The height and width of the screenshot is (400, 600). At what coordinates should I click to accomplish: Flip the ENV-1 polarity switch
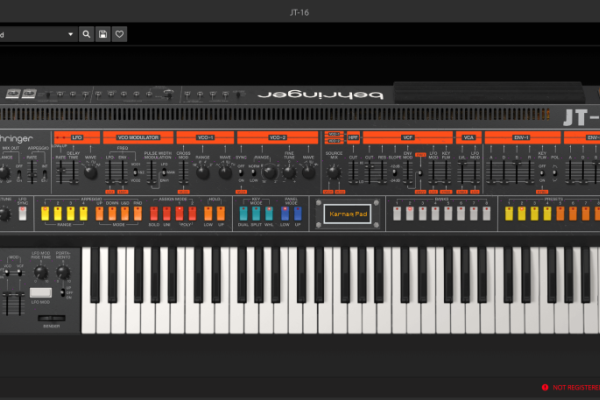(554, 173)
